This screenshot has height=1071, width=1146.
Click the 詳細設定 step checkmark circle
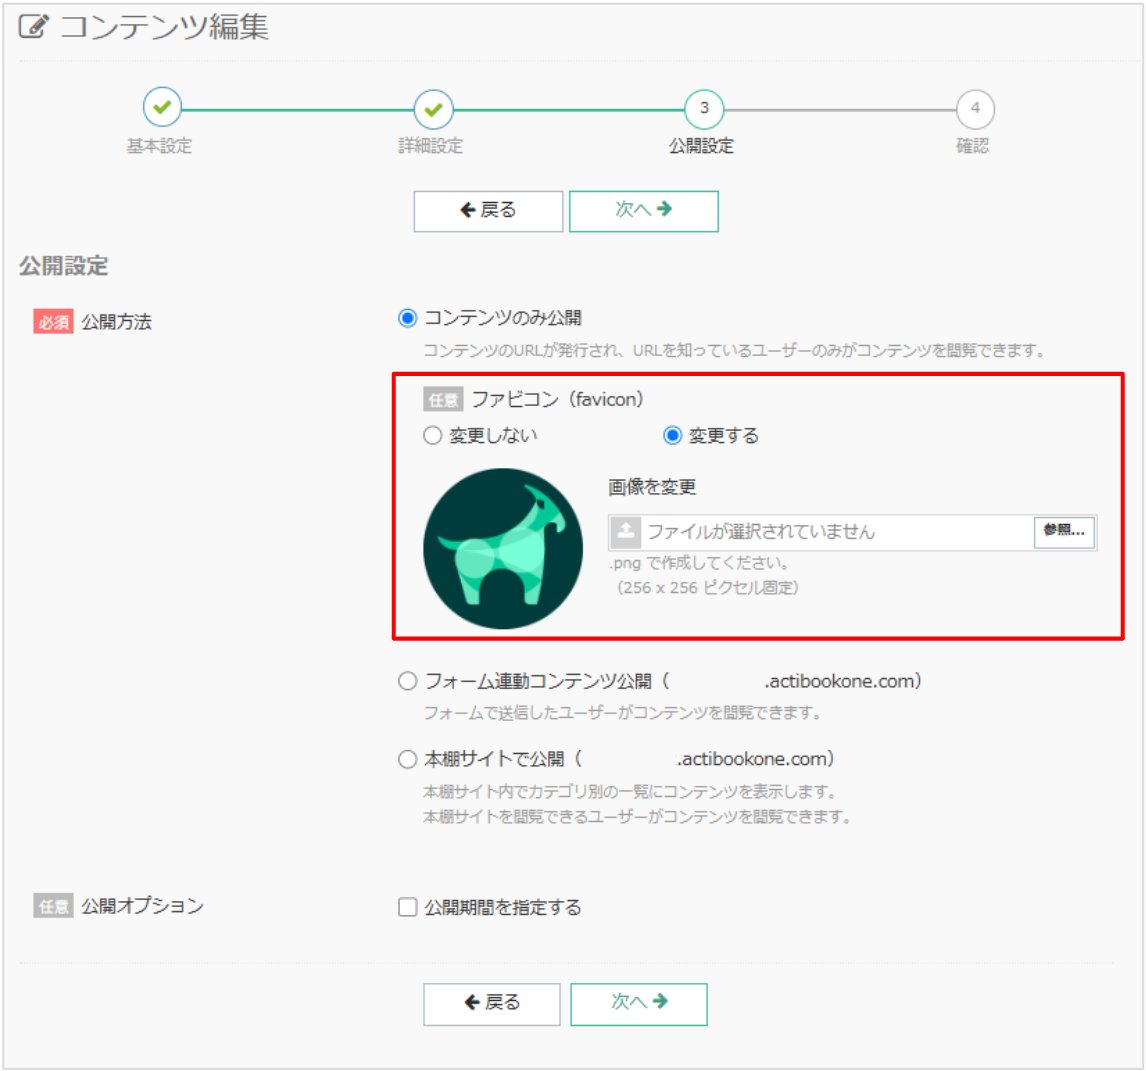coord(433,108)
